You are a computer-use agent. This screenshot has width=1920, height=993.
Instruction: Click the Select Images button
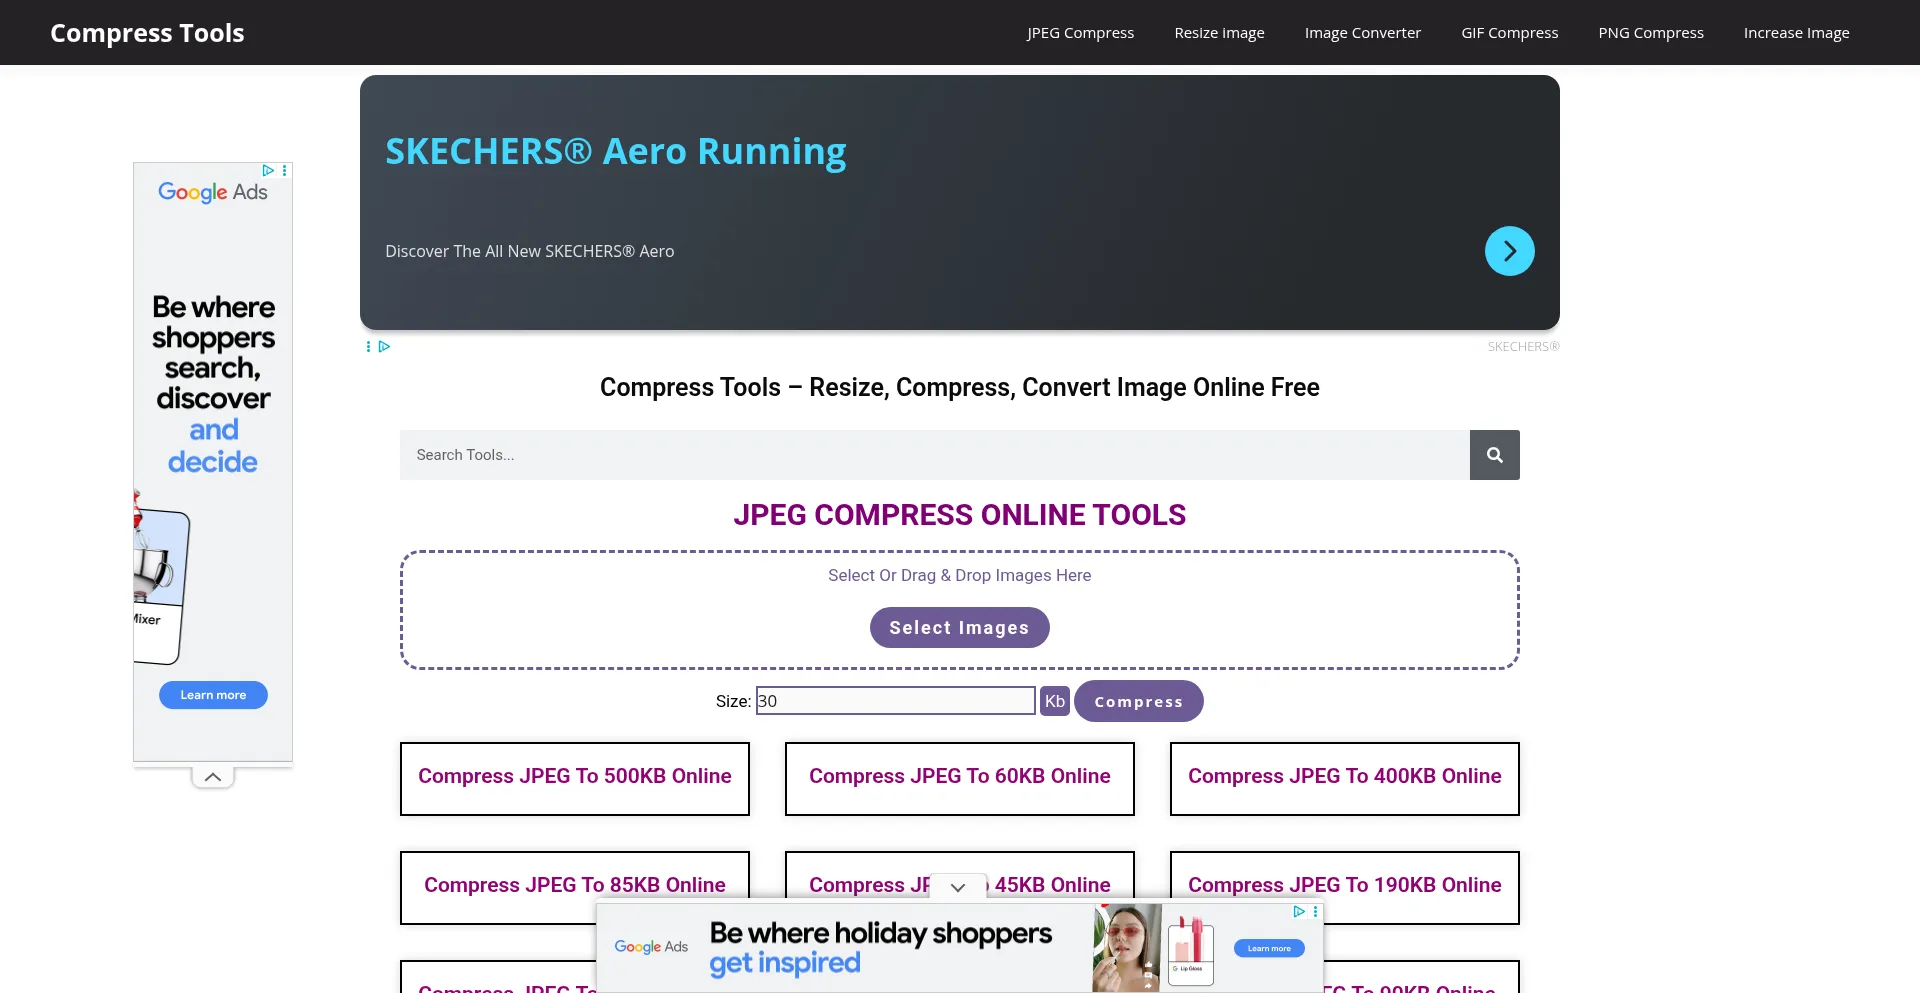[x=959, y=628]
